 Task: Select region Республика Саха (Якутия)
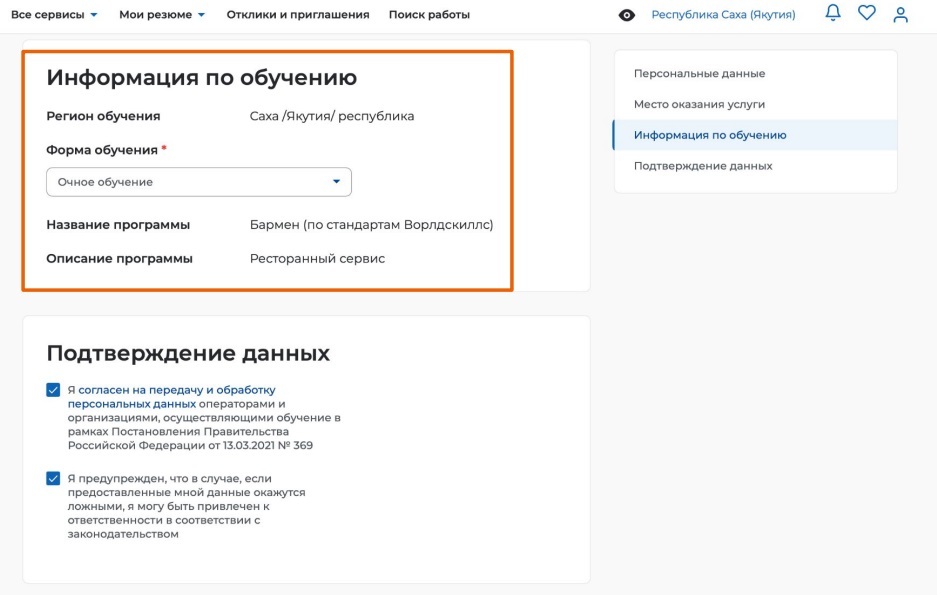[x=723, y=15]
